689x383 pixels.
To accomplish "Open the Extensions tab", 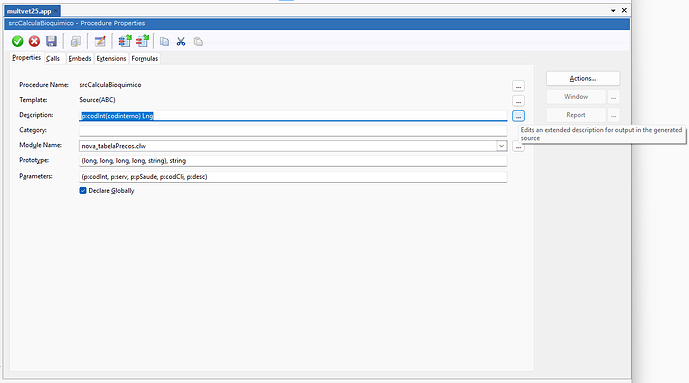I will click(x=111, y=58).
